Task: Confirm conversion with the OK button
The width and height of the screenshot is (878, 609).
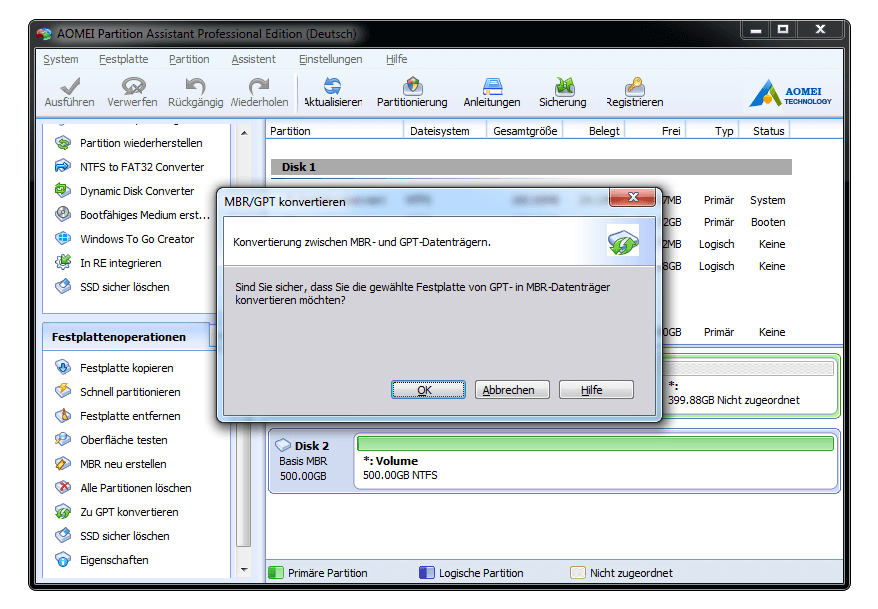Action: coord(428,390)
